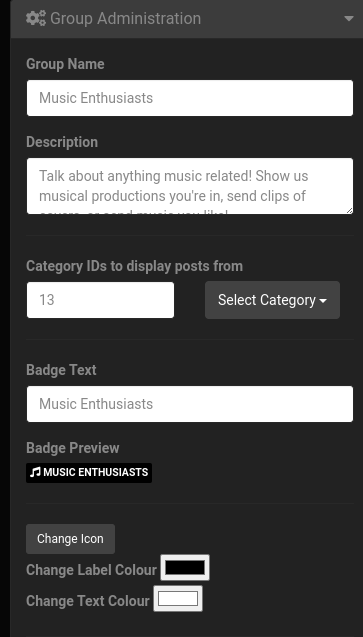This screenshot has width=363, height=637.
Task: Click the MUSIC ENTHUSIASTS badge preview
Action: click(89, 473)
